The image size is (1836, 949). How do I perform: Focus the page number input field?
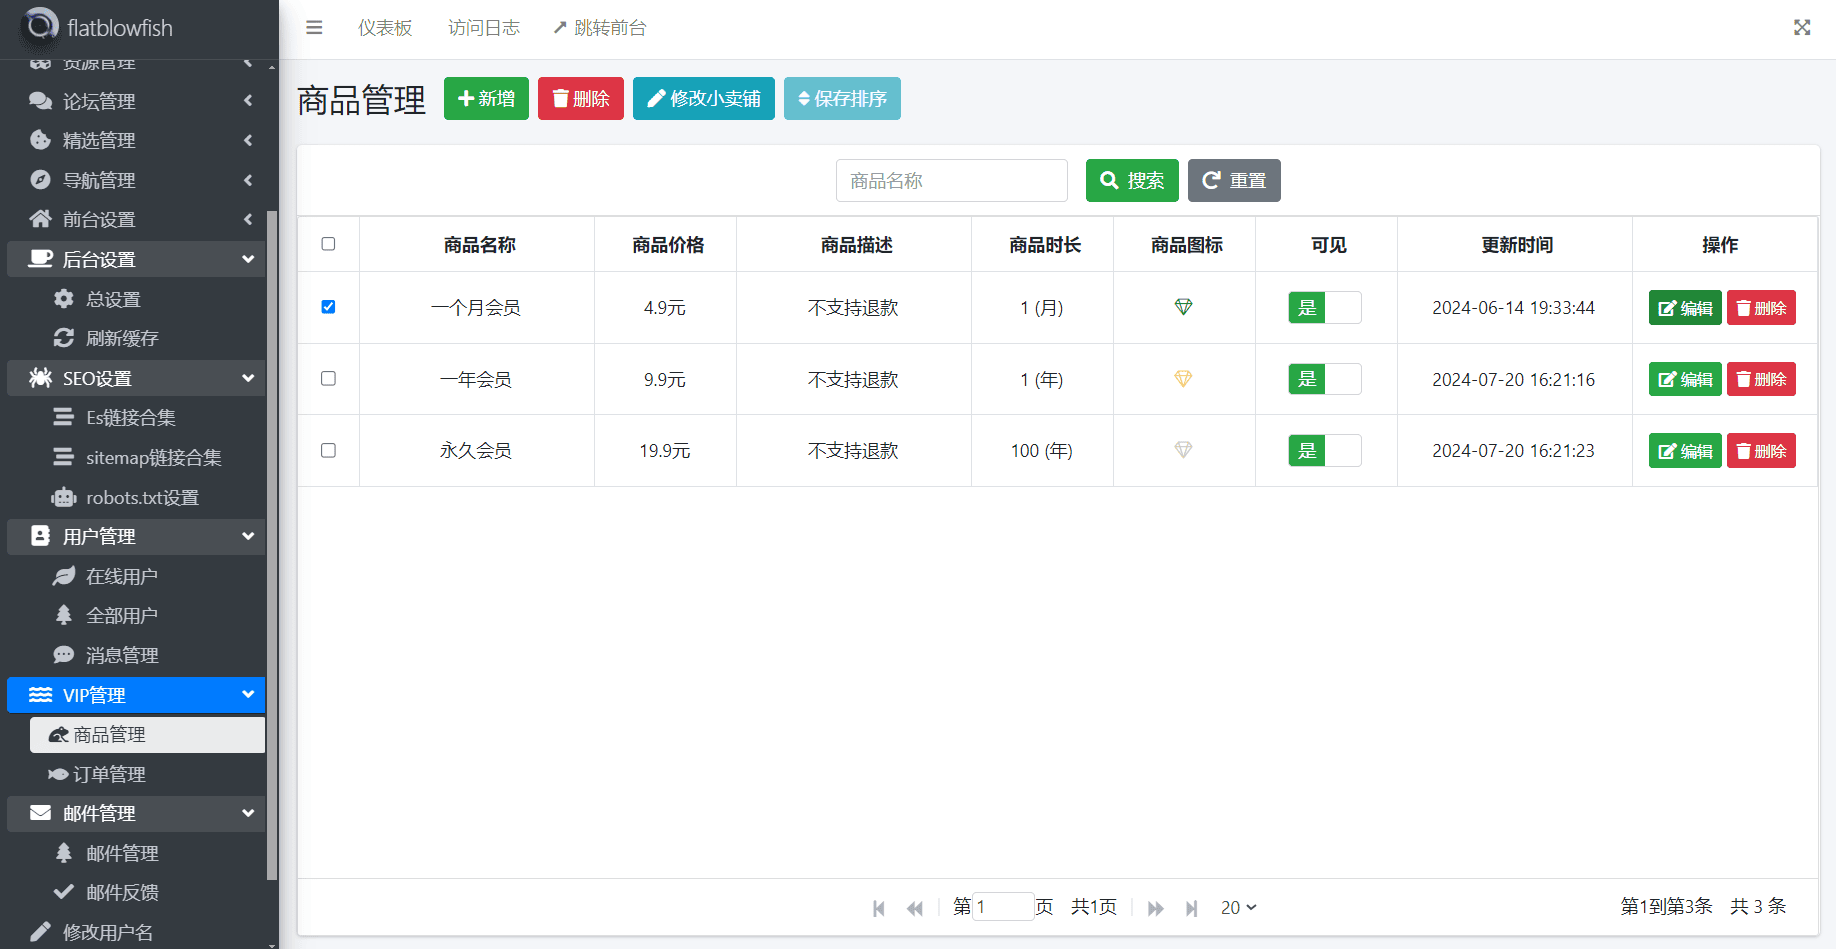(x=1003, y=907)
